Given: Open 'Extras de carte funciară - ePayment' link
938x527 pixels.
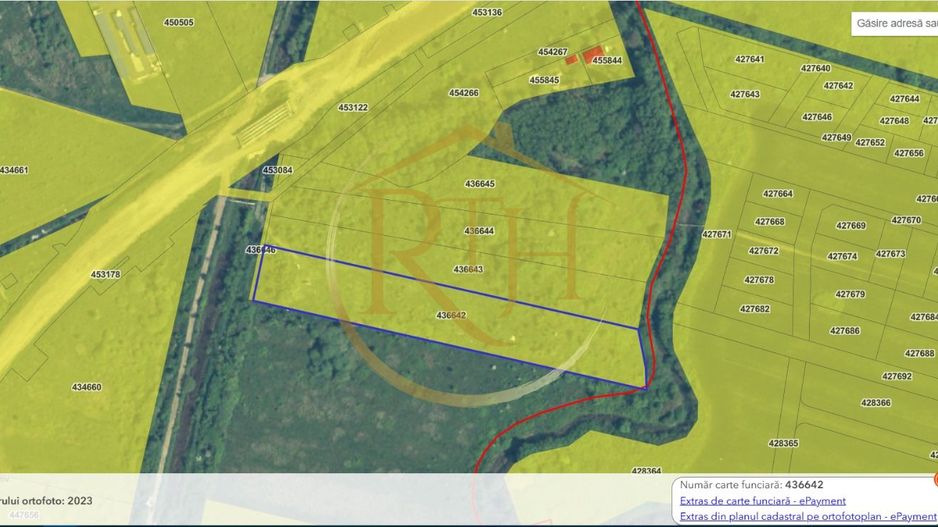Looking at the screenshot, I should point(762,501).
